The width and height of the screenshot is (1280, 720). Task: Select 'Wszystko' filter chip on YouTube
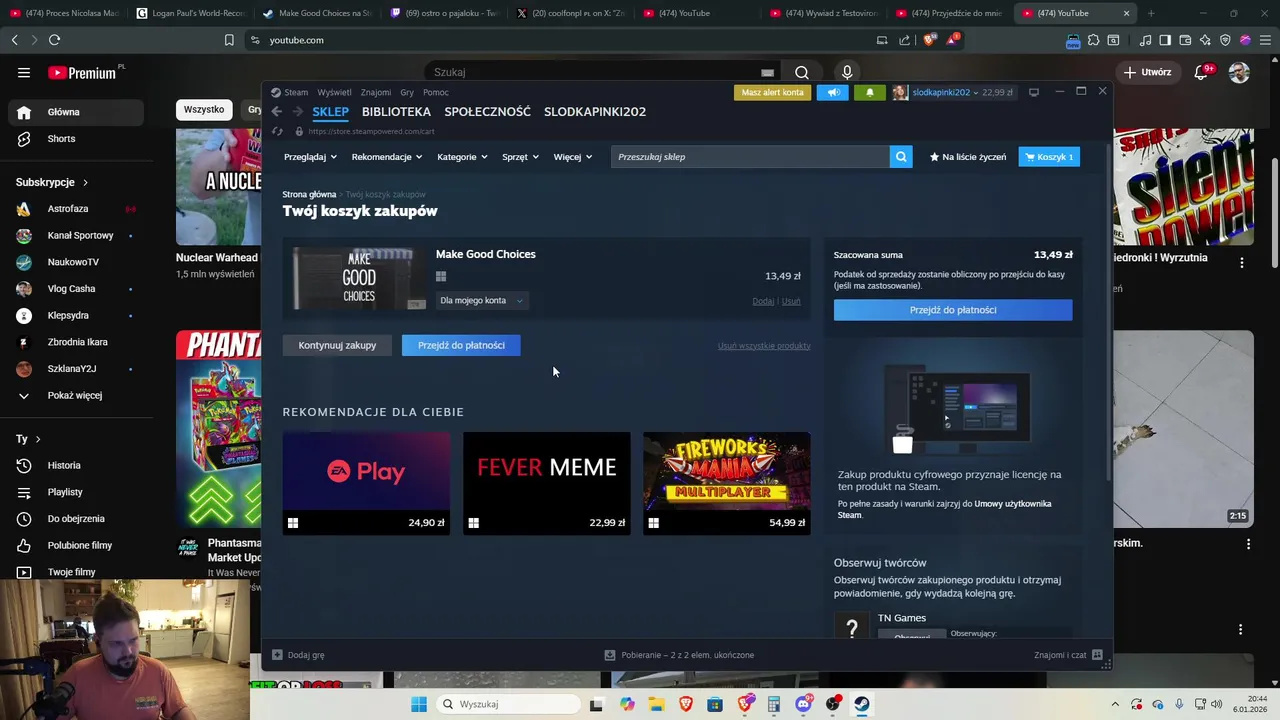pyautogui.click(x=204, y=109)
